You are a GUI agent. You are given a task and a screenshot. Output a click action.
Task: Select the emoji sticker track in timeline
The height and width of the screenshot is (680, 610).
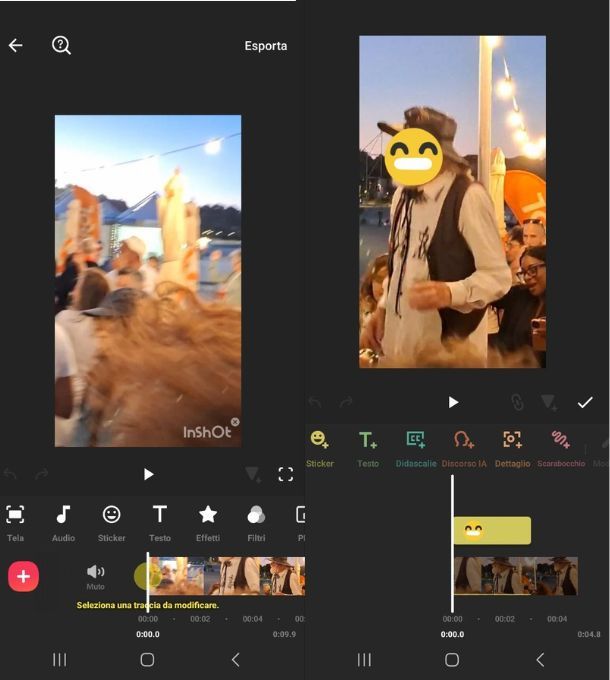point(492,530)
